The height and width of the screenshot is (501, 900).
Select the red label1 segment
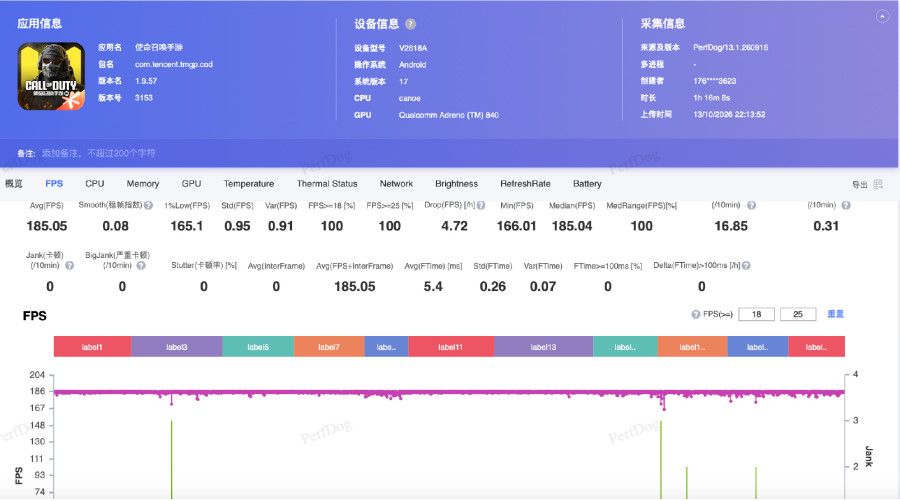pos(92,347)
